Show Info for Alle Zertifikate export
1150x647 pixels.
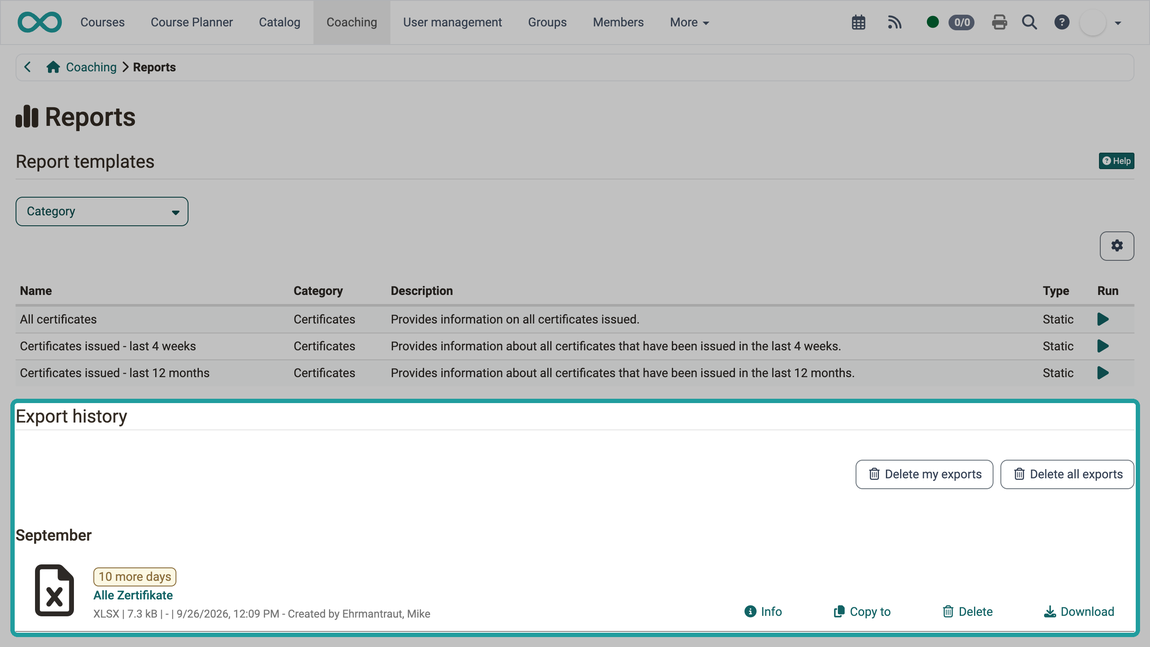click(x=763, y=612)
